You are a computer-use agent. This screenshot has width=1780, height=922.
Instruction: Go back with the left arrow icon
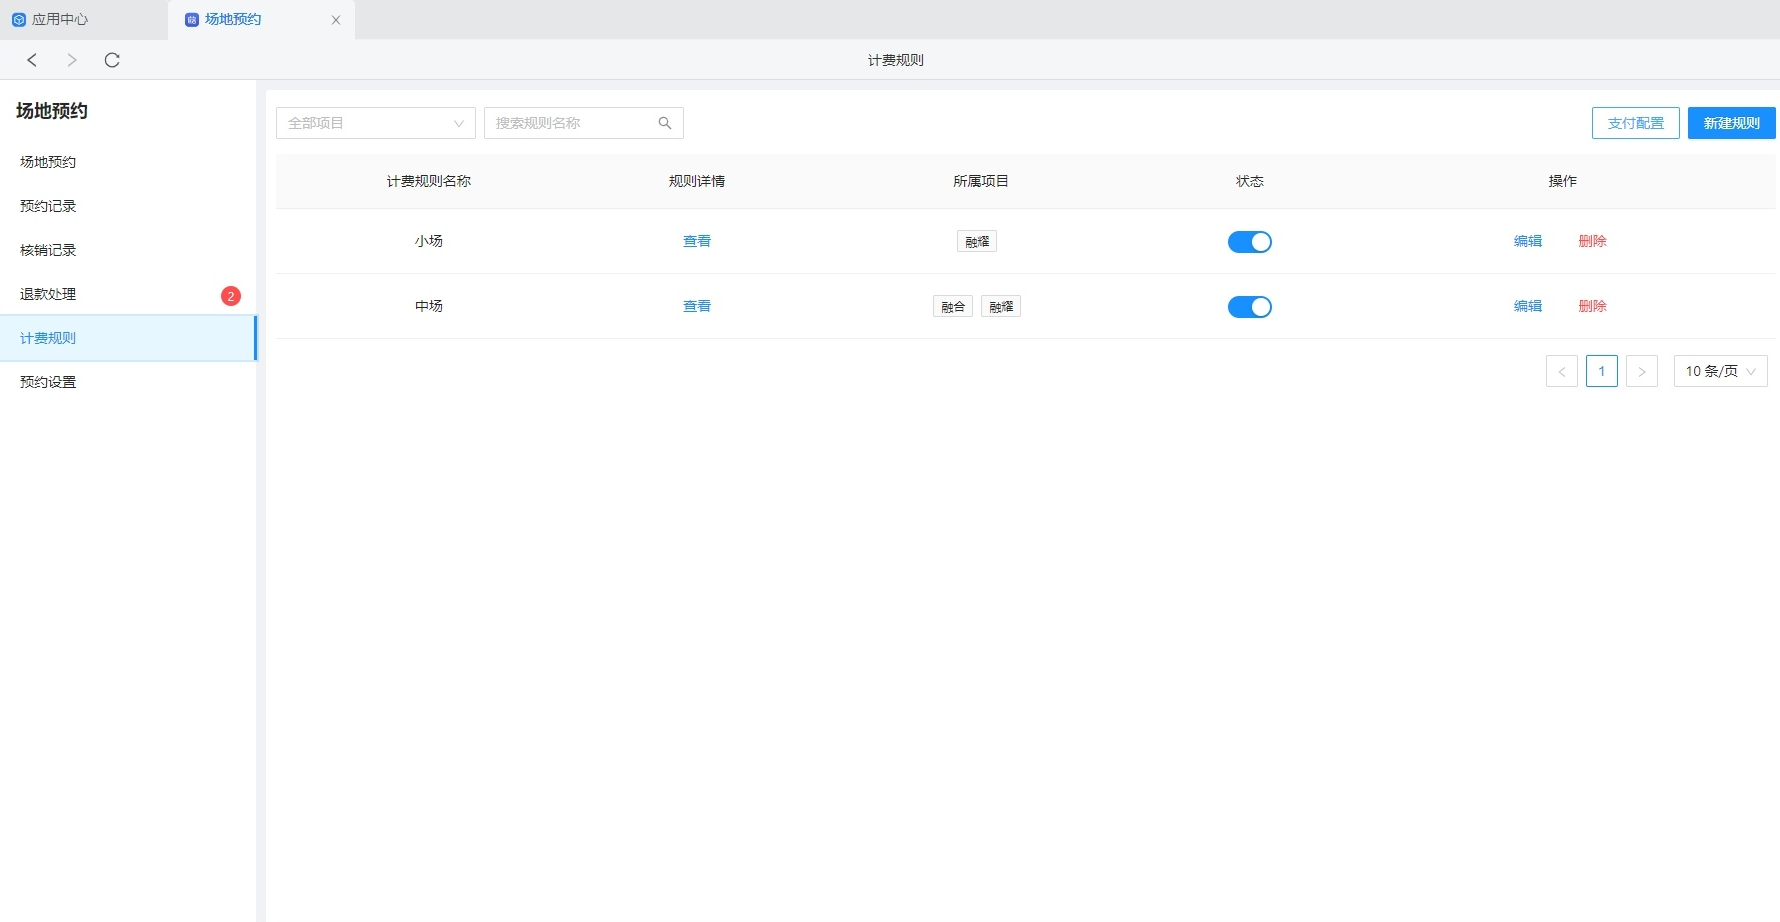point(32,60)
